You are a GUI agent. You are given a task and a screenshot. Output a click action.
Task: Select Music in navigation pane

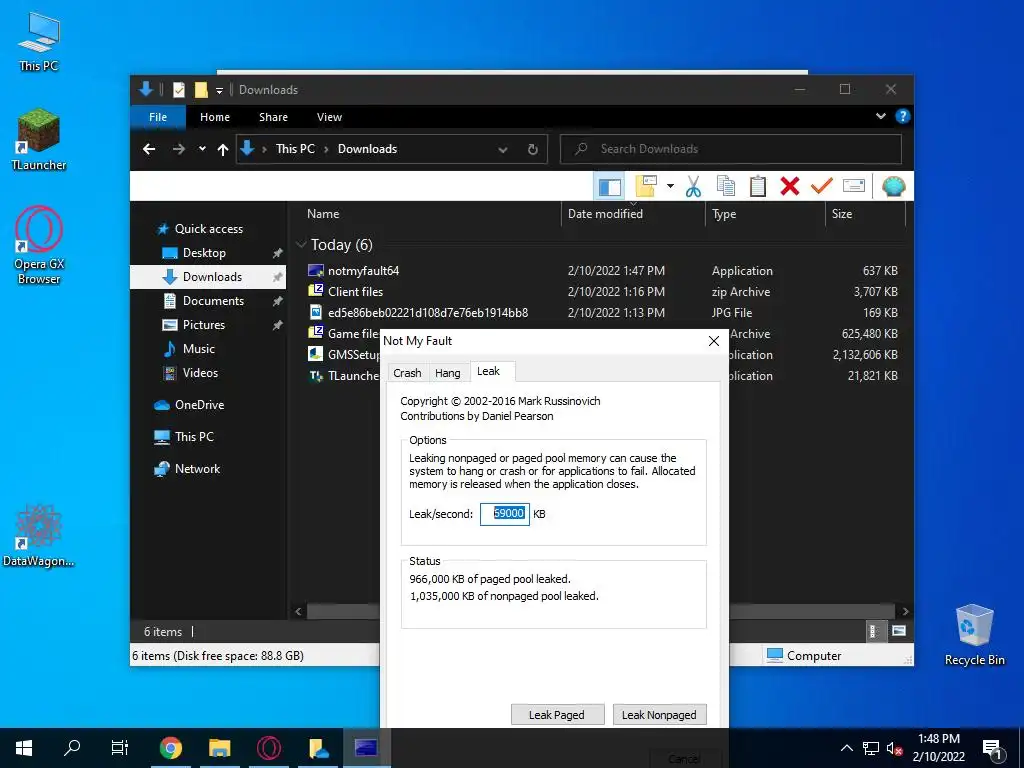point(199,349)
